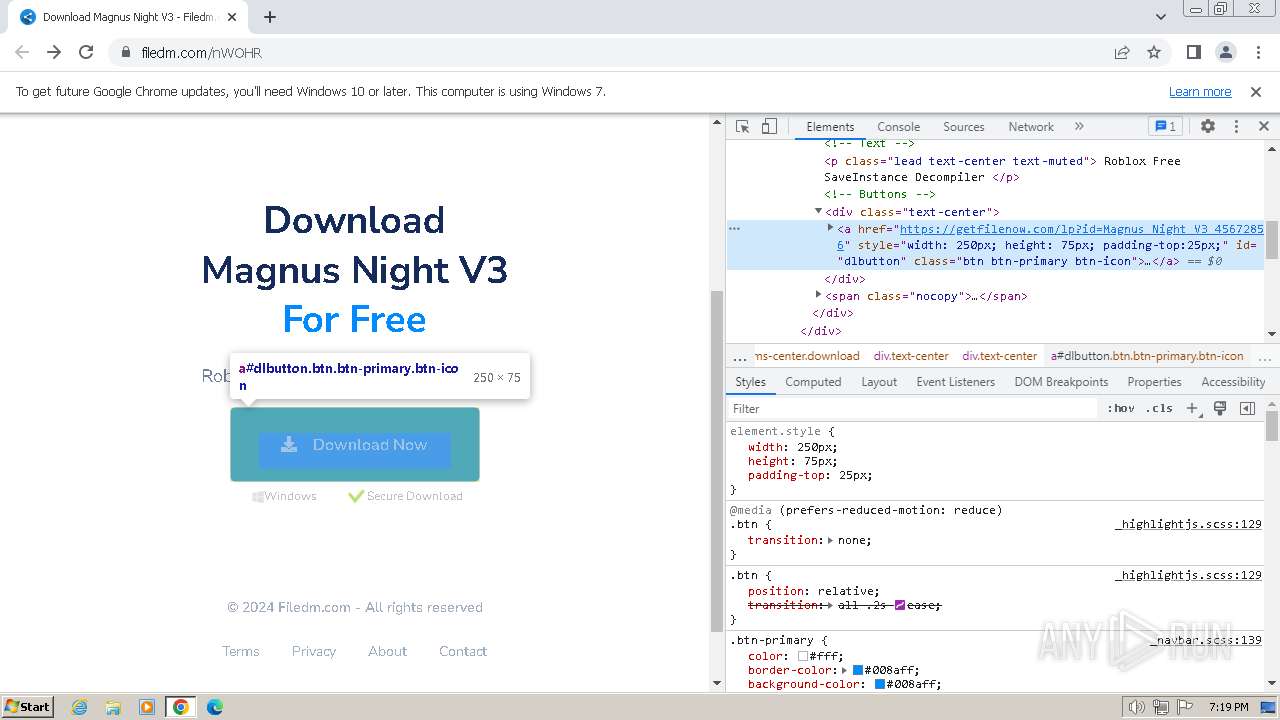Click the white #fff color swatch
Image resolution: width=1280 pixels, height=720 pixels.
point(802,656)
